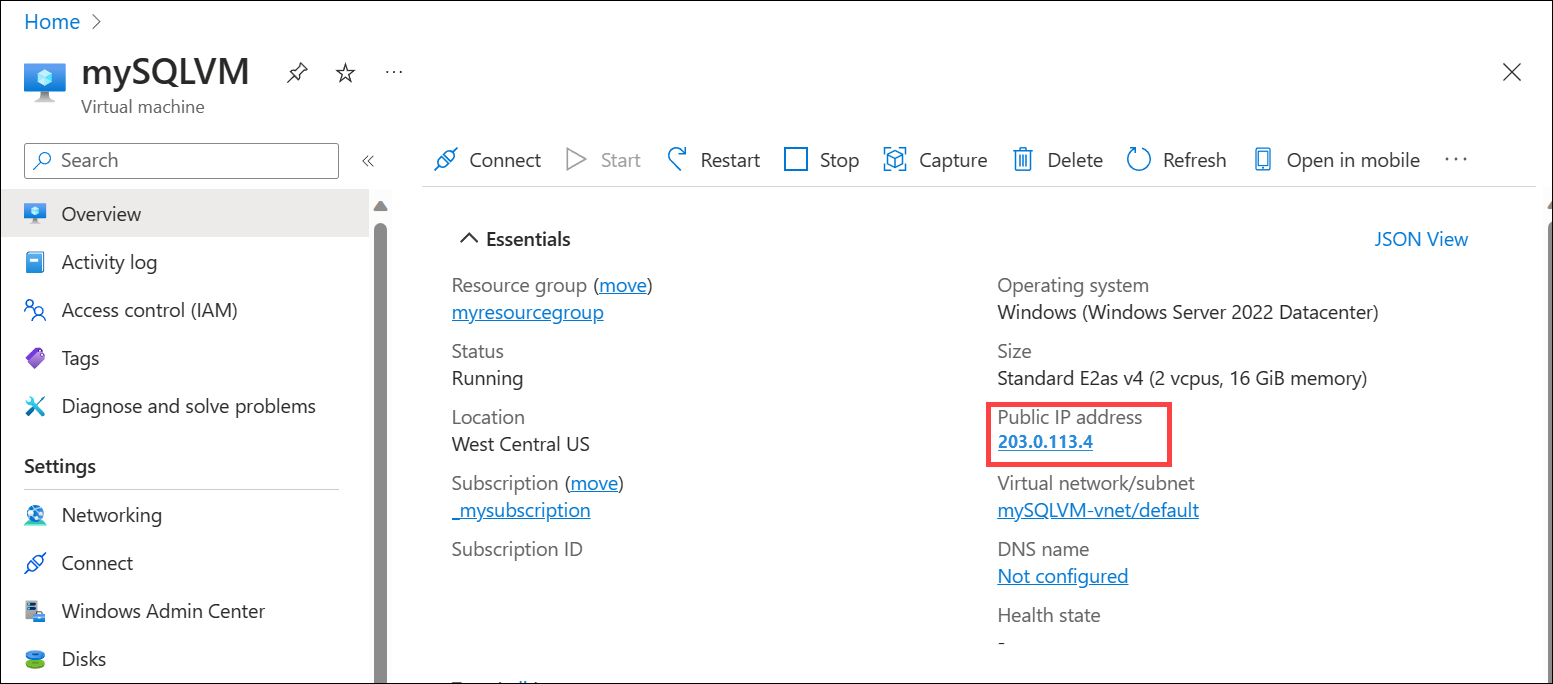Restart the virtual machine
The image size is (1553, 684).
coord(713,159)
